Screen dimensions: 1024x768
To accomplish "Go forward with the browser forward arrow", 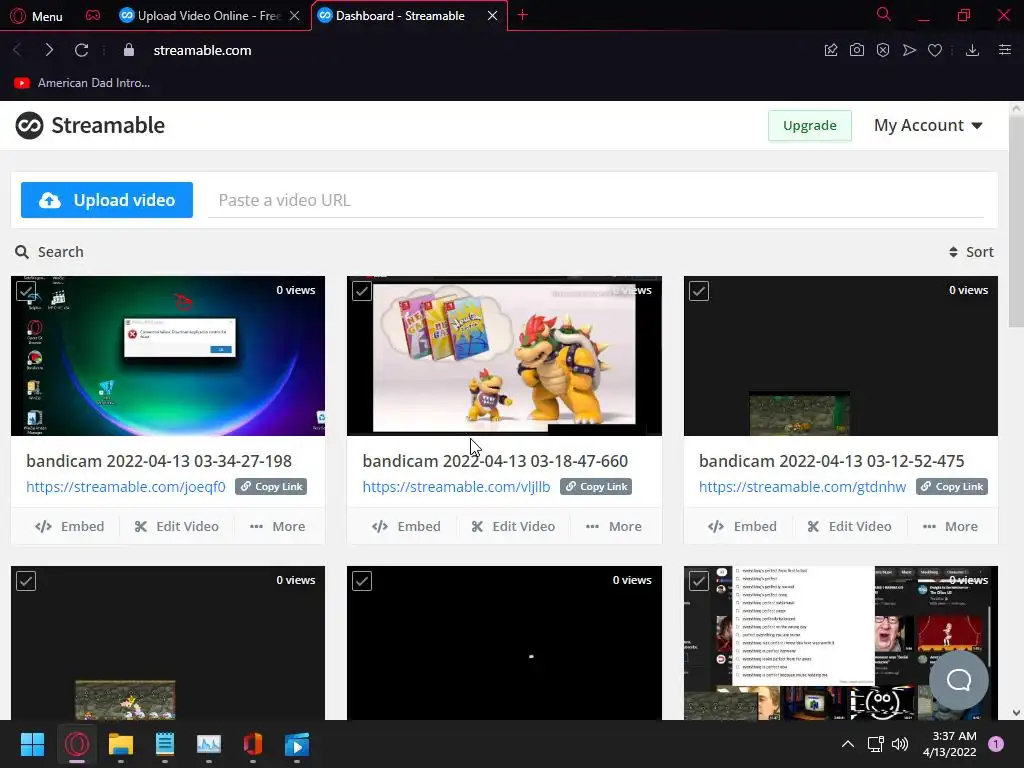I will pos(49,50).
